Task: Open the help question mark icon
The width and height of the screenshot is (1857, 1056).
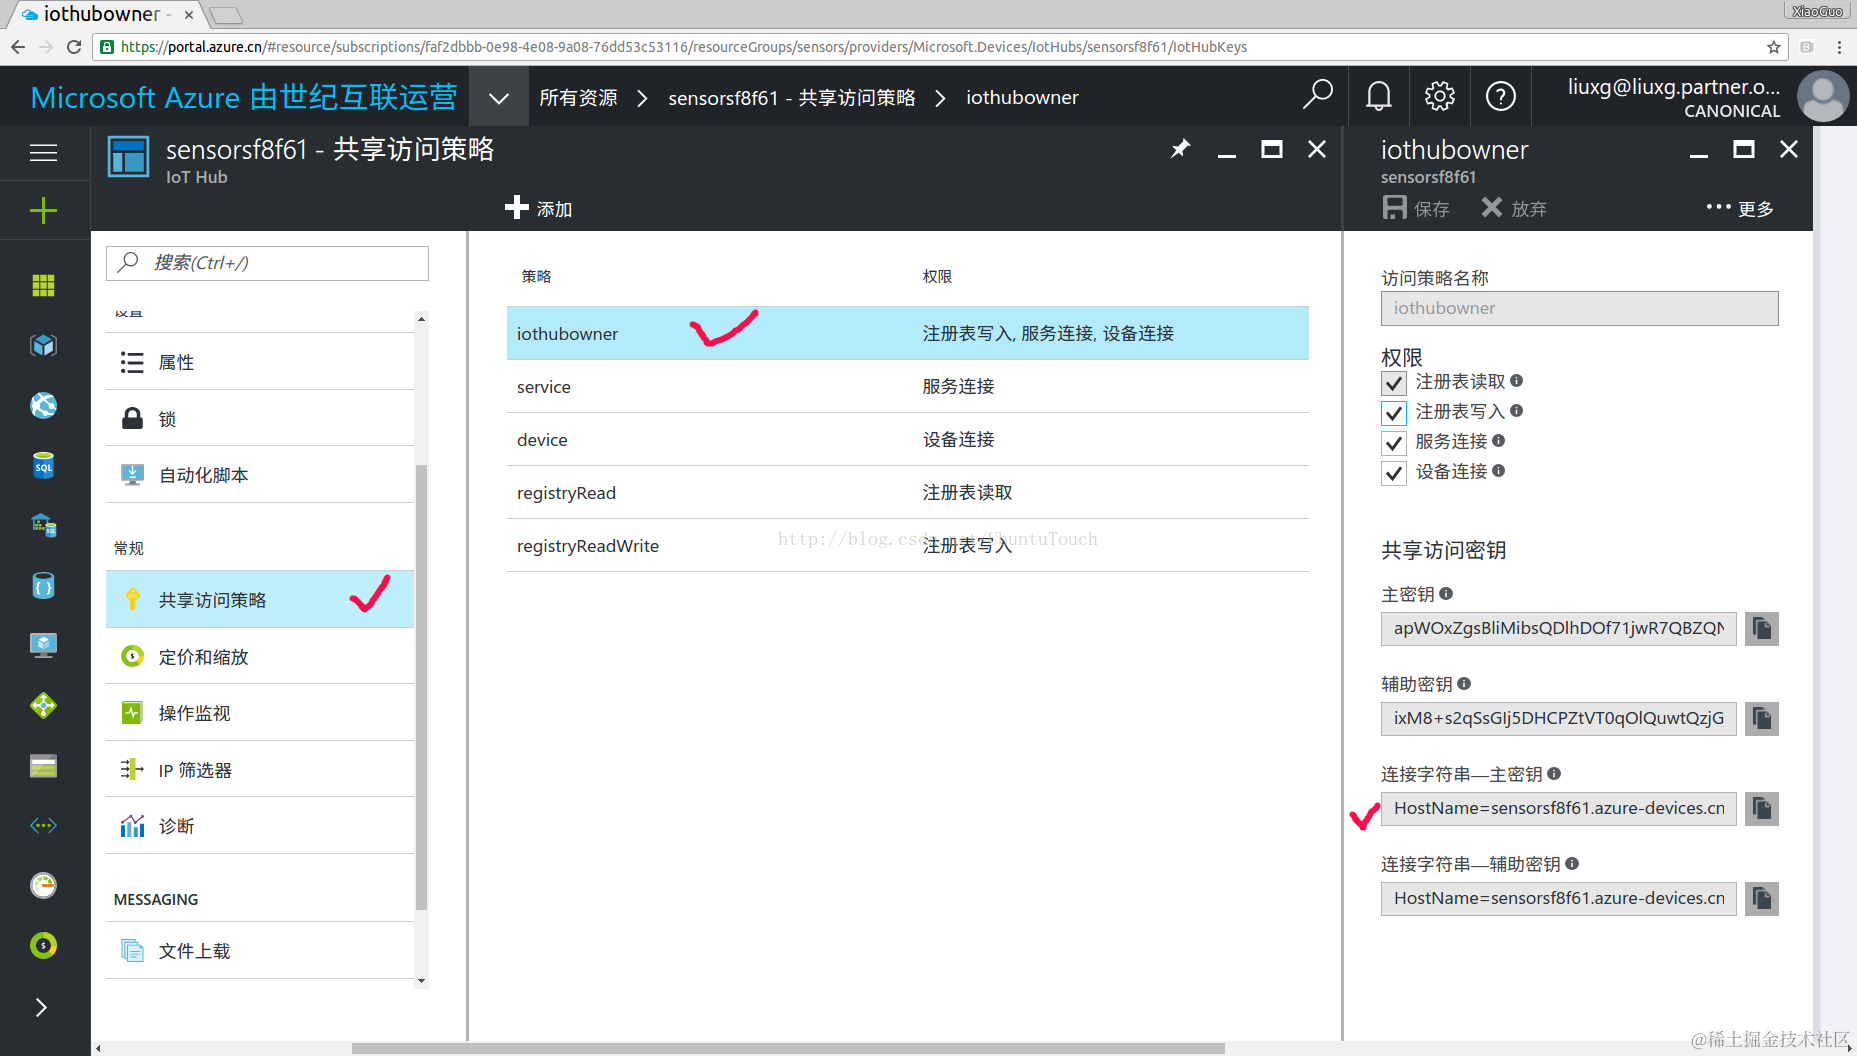Action: pos(1500,96)
